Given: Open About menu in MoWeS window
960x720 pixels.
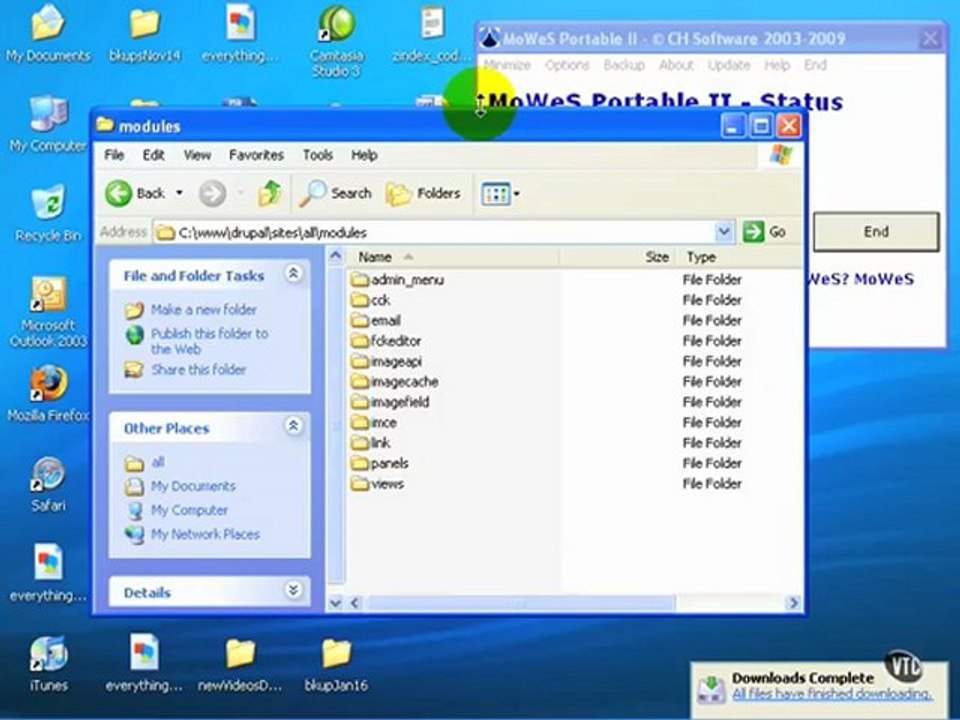Looking at the screenshot, I should (x=676, y=66).
